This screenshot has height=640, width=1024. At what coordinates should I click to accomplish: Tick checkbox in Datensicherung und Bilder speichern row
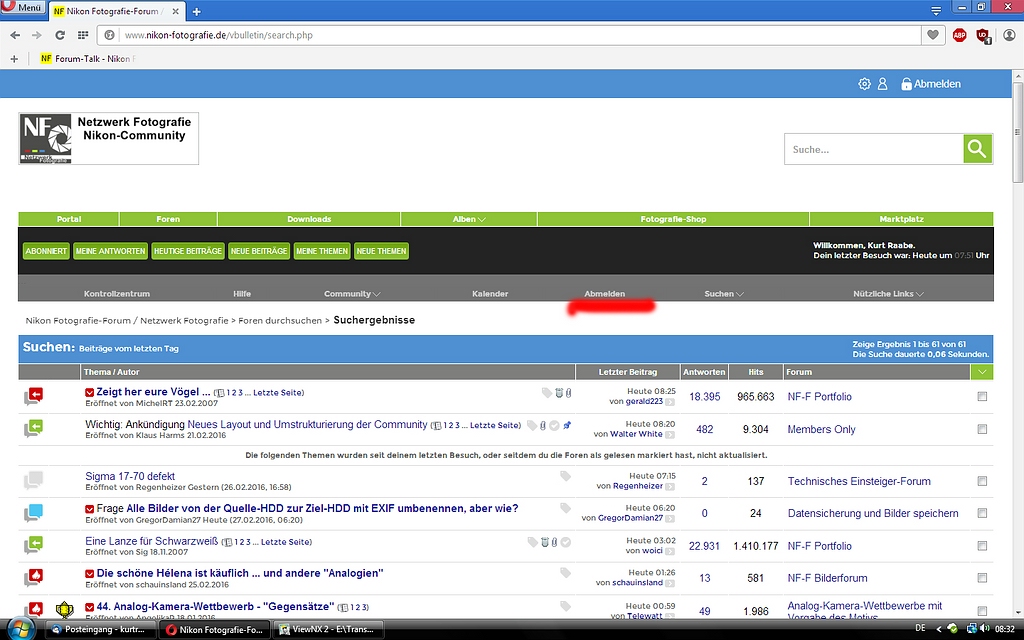982,513
